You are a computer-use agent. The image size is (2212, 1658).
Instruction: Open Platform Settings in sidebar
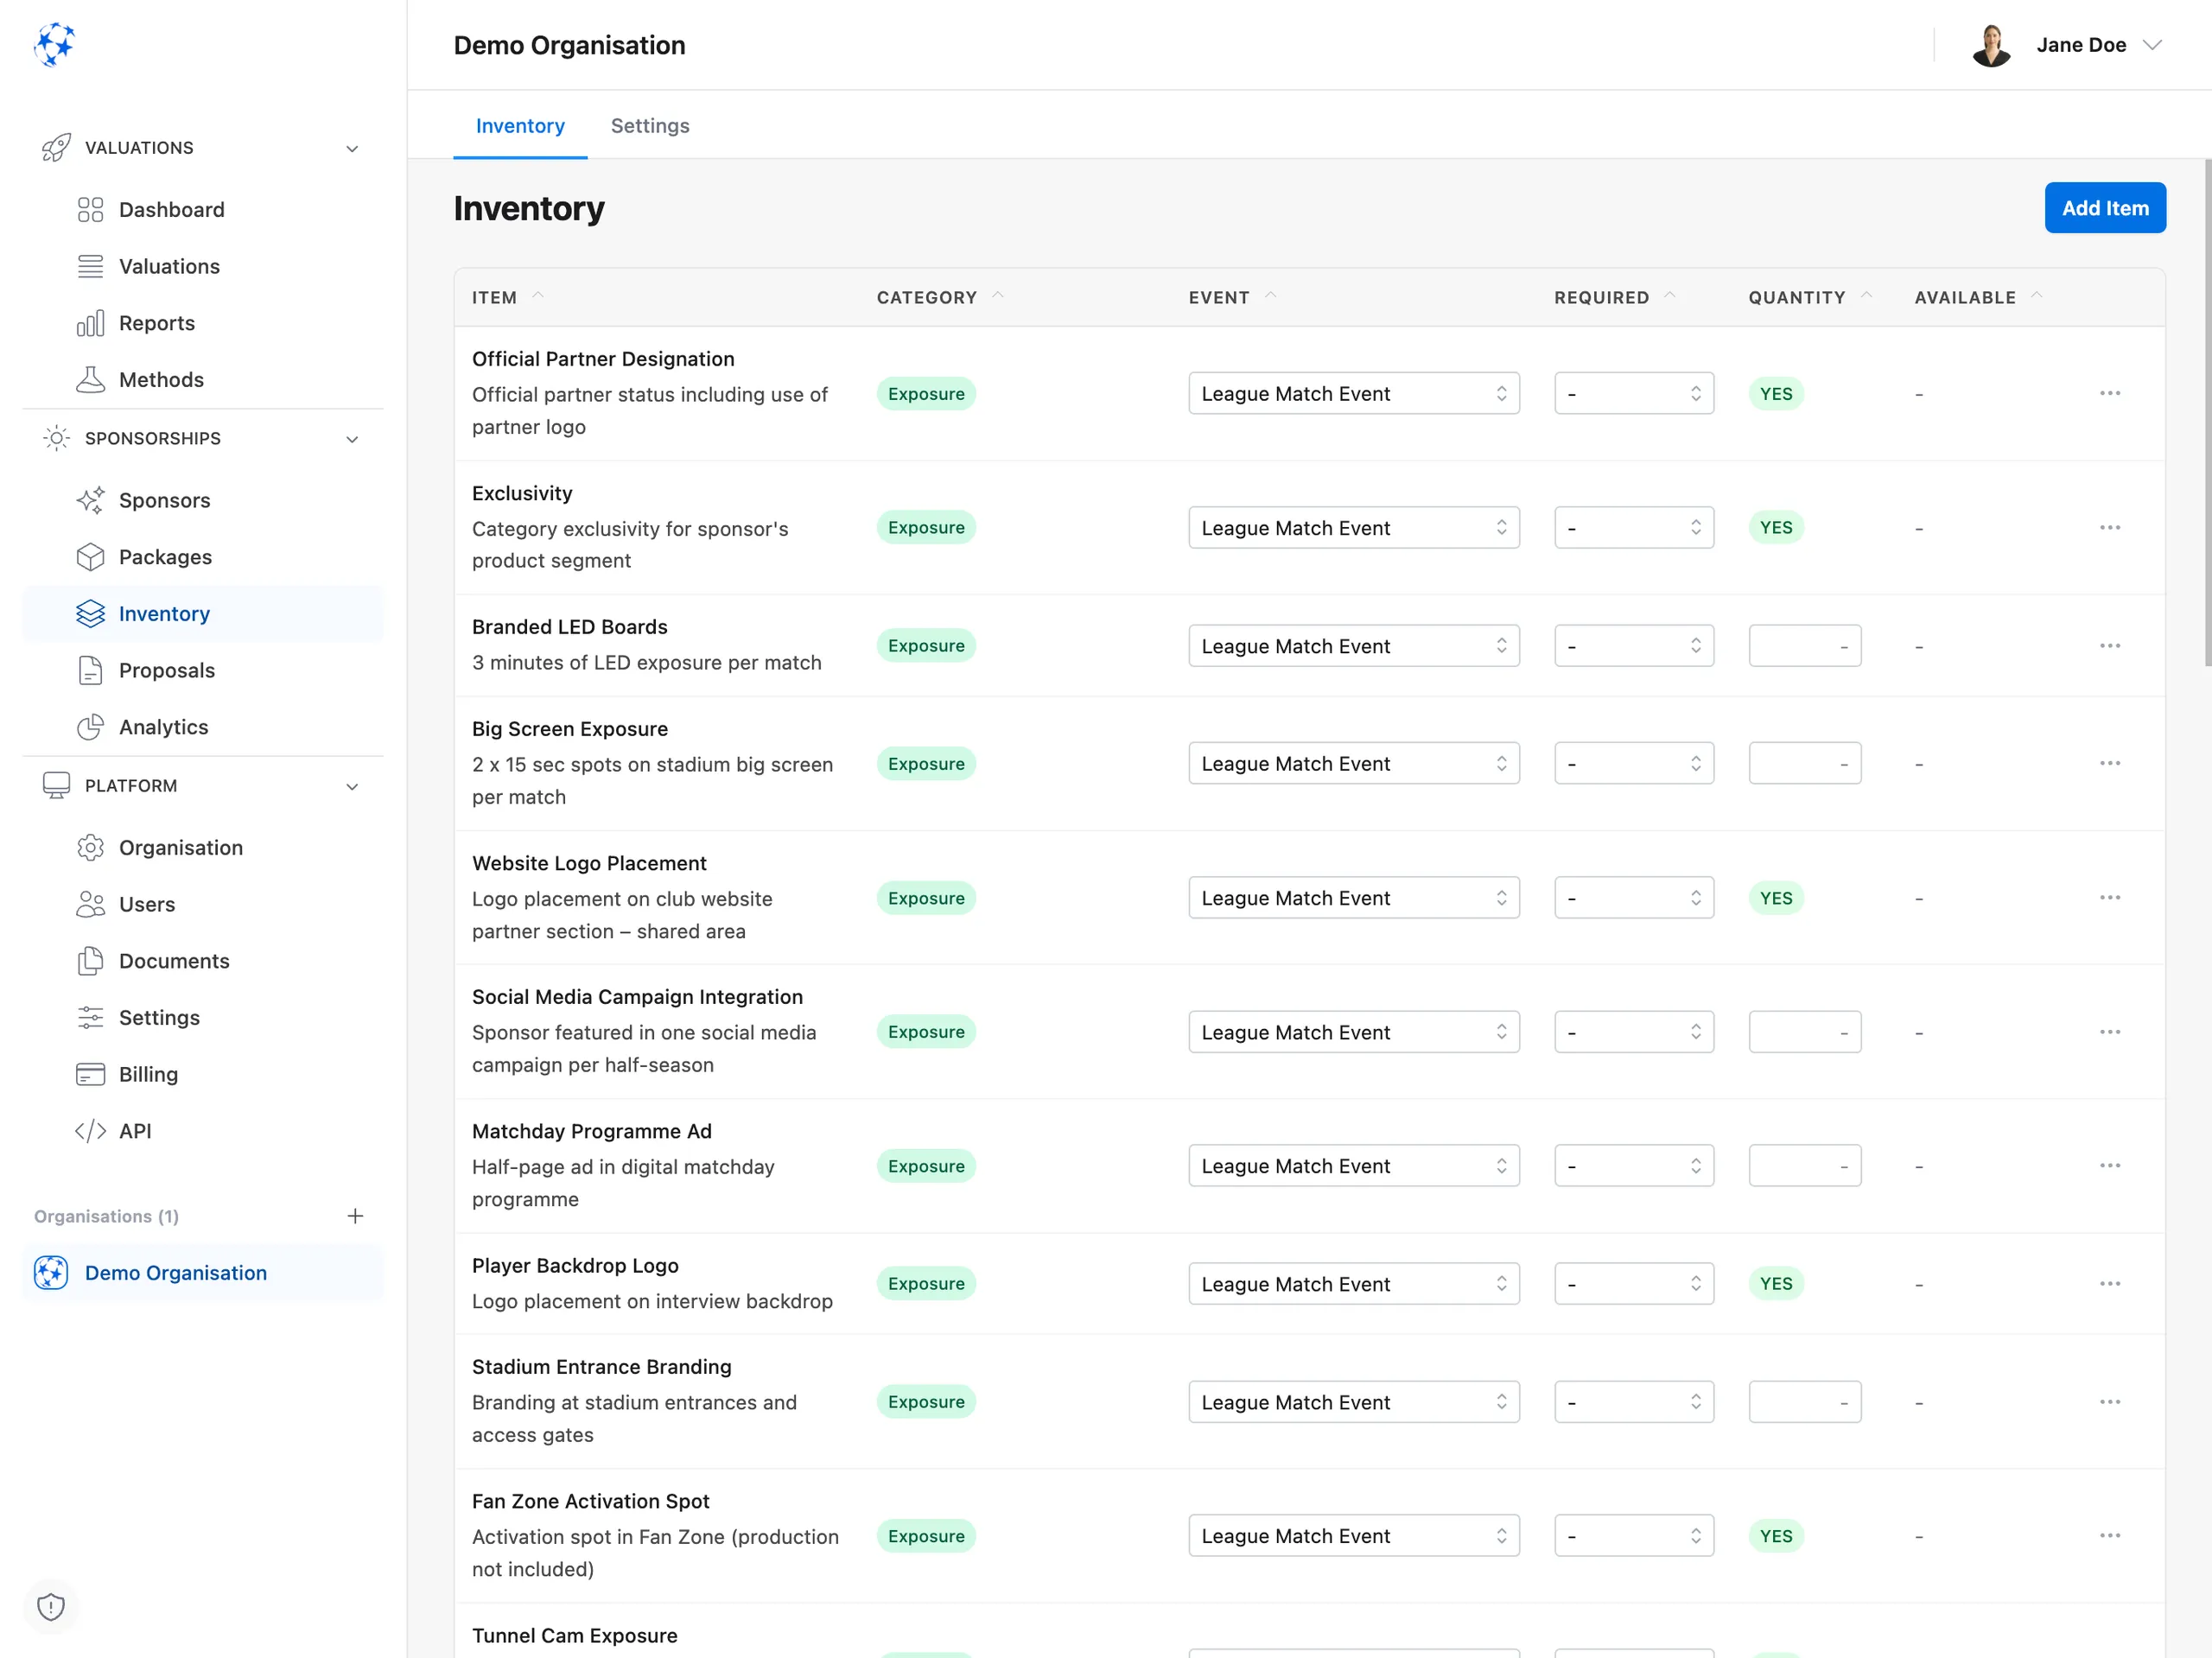click(203, 1018)
